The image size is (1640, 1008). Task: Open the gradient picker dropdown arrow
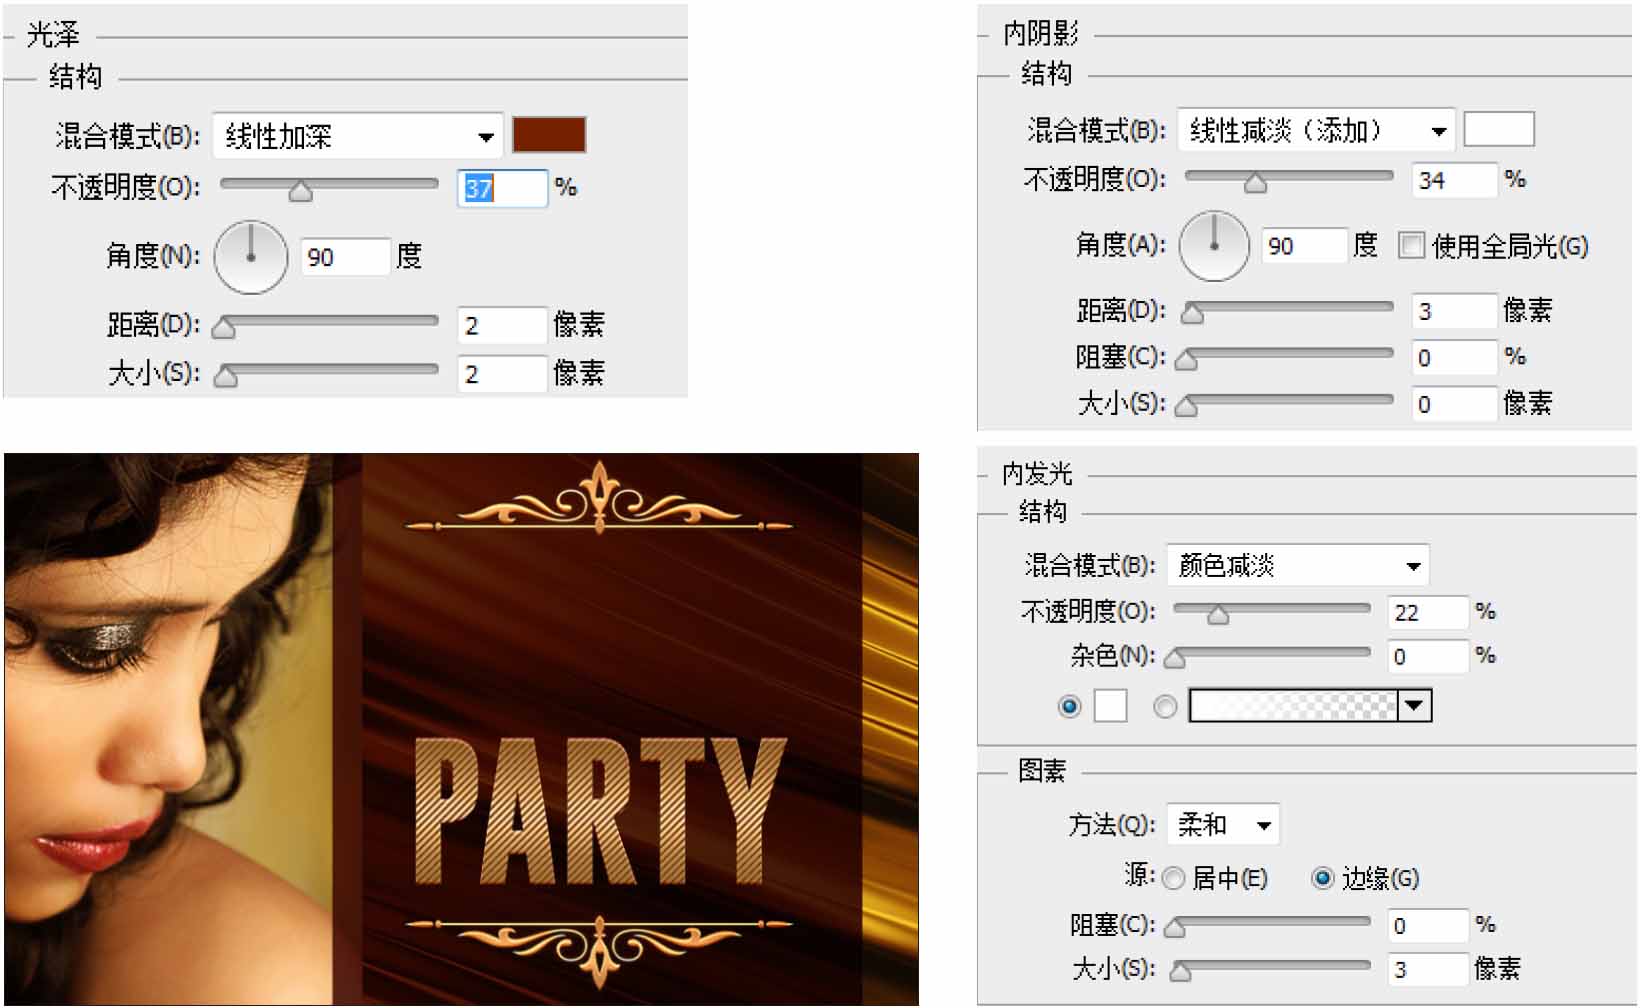click(1415, 705)
